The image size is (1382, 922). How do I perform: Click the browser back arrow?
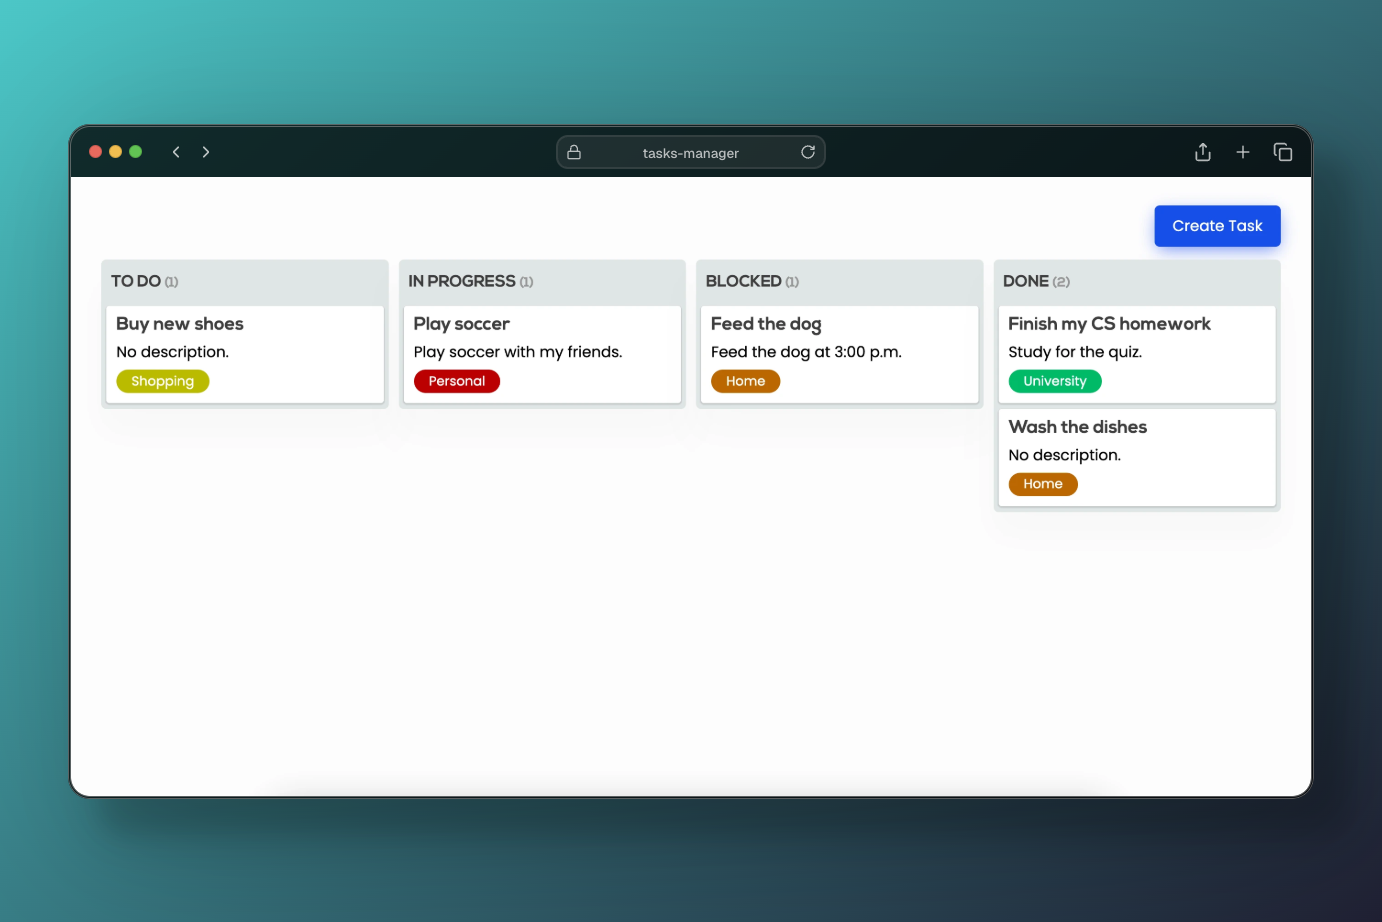point(176,152)
